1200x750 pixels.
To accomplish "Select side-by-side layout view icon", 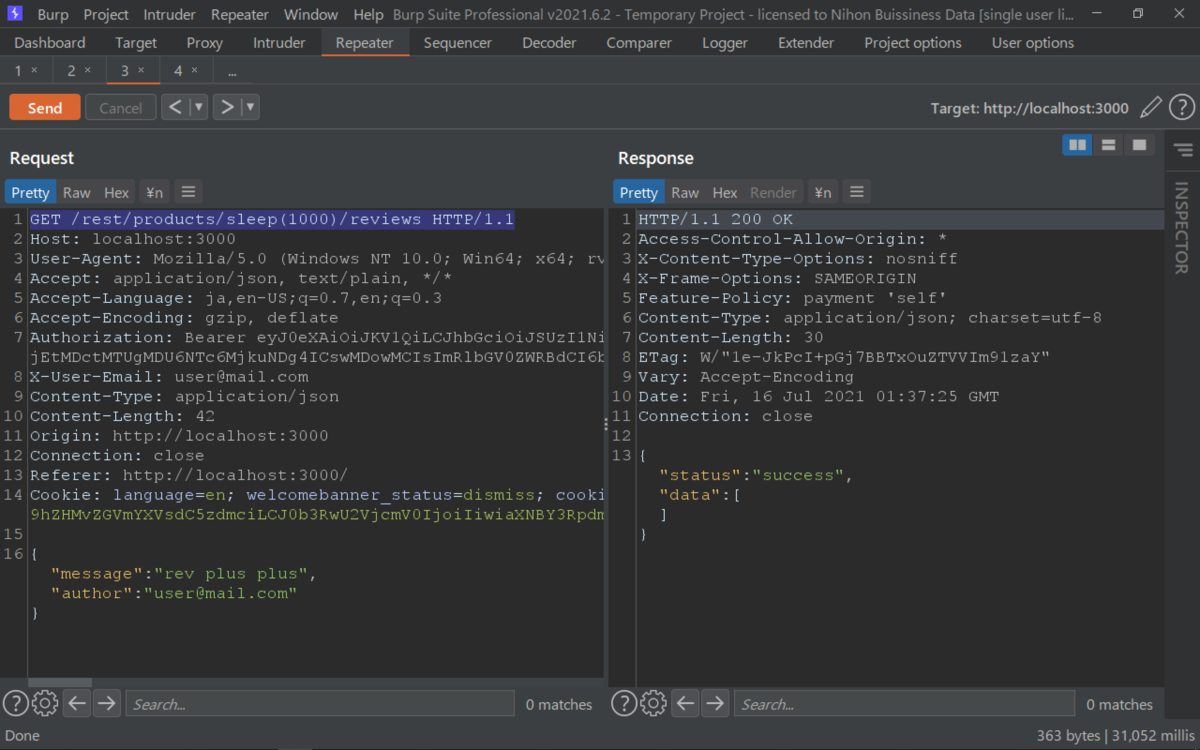I will tap(1077, 145).
